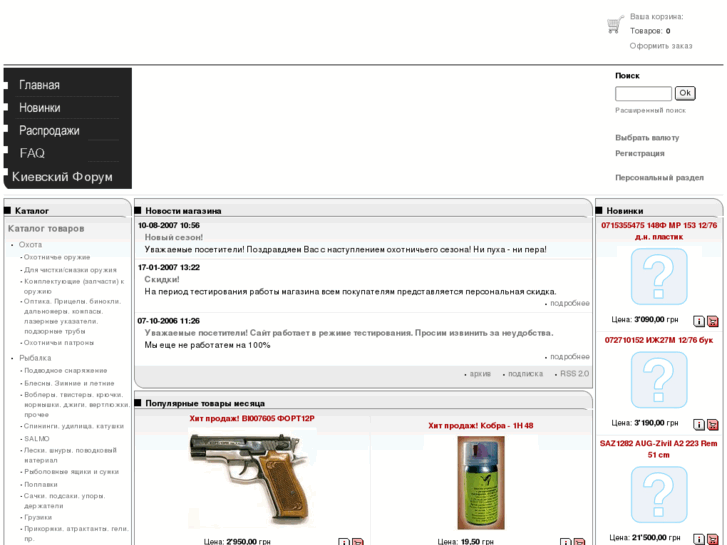The height and width of the screenshot is (545, 727).
Task: Open product title 0715355475 148Ф MP 153
Action: tap(659, 231)
